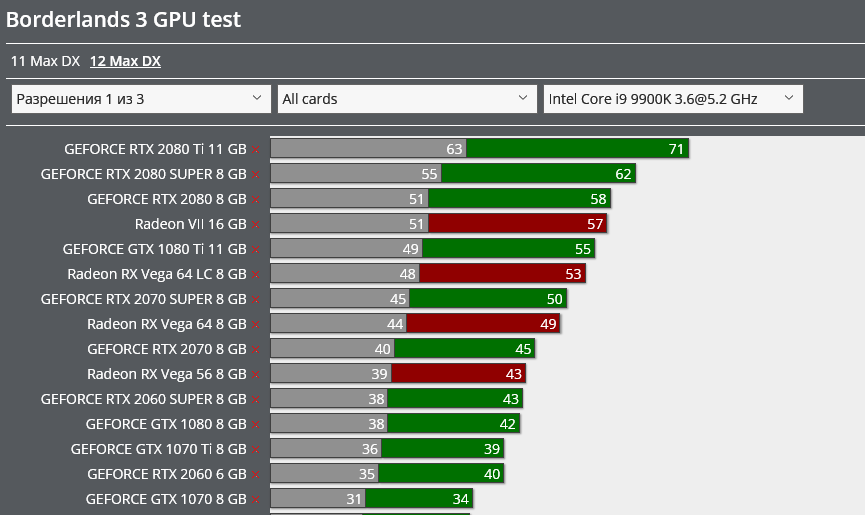
Task: Click red 49 bar of Radeon RX Vega 64 8 GB
Action: (483, 323)
